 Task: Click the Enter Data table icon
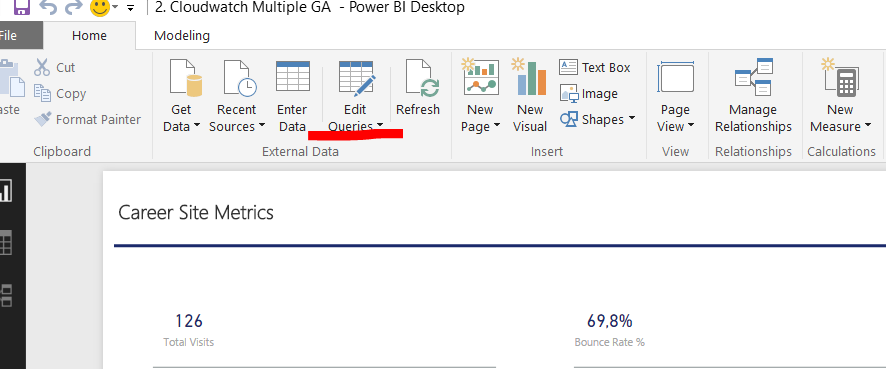[292, 77]
